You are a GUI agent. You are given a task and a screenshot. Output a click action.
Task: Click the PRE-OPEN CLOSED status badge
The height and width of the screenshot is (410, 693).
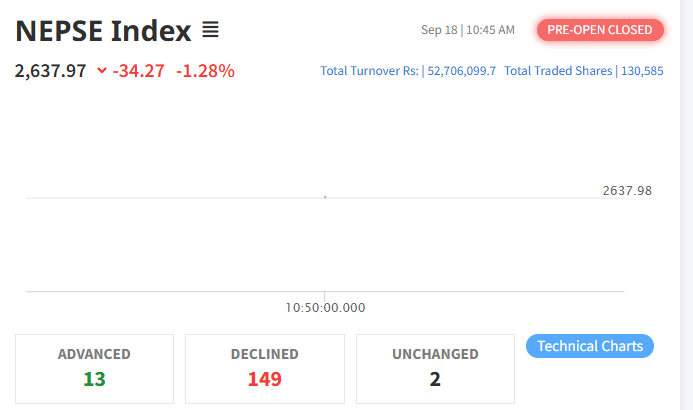point(600,30)
